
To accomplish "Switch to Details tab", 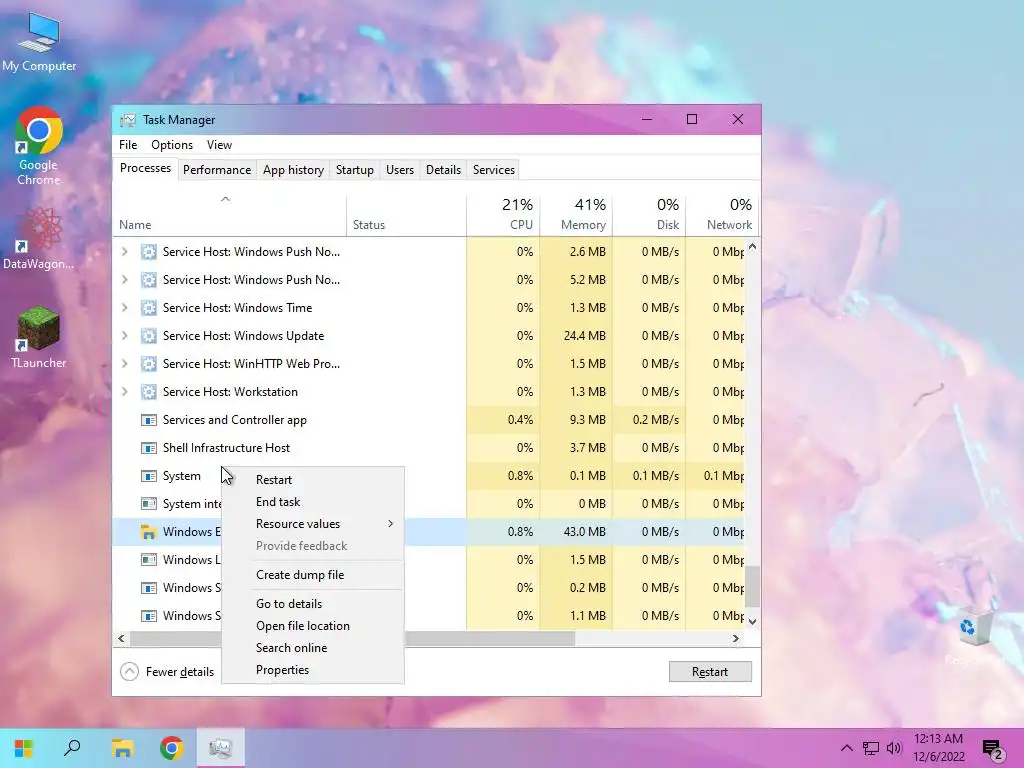I will point(443,170).
